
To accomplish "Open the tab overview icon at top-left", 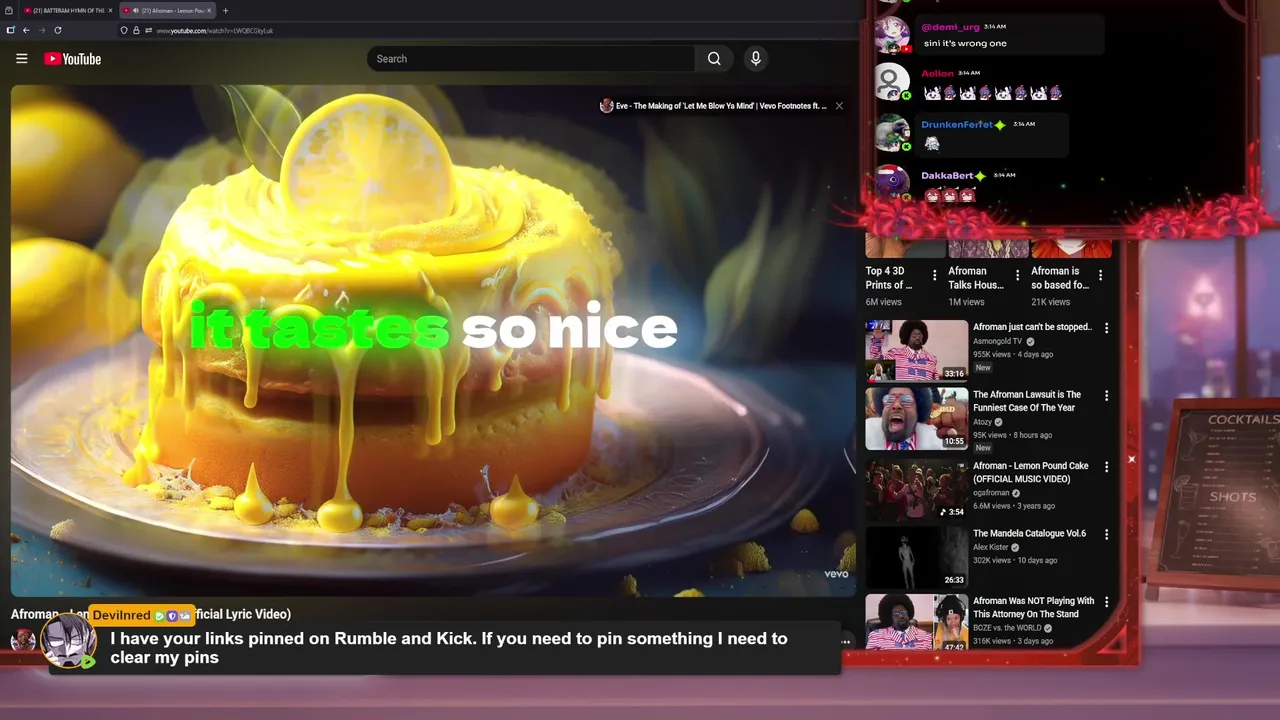I will (x=8, y=10).
